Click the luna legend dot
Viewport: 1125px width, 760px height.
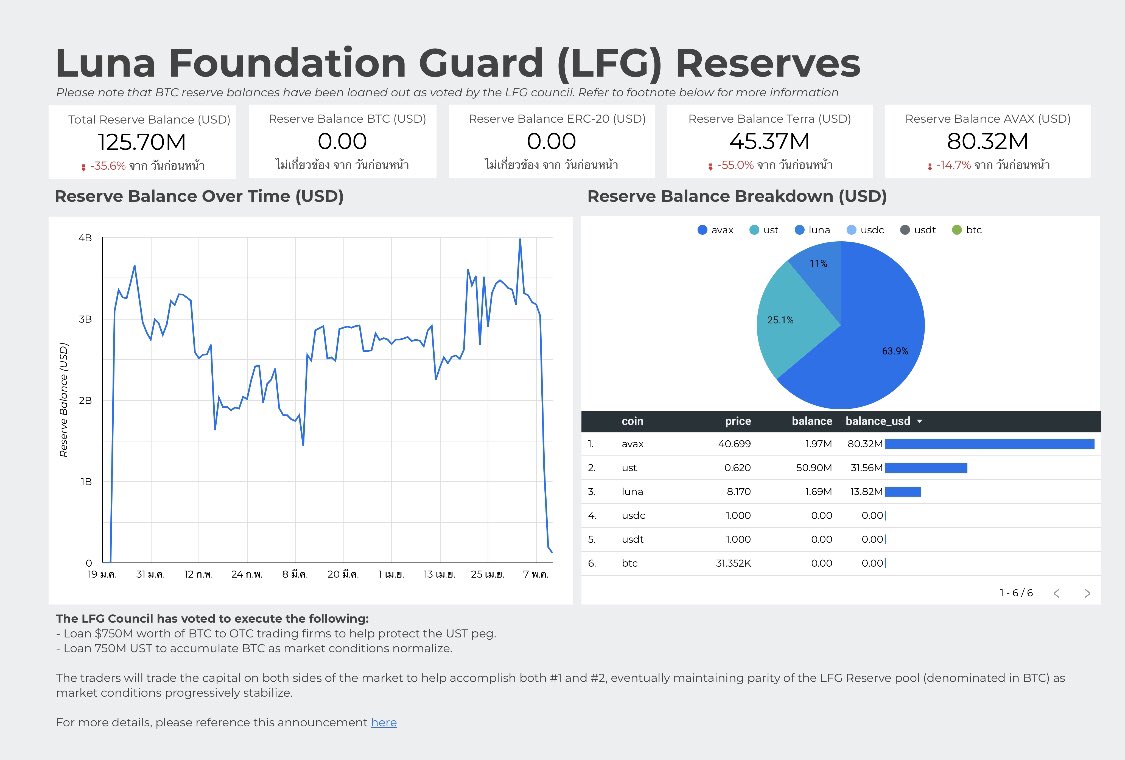click(800, 230)
